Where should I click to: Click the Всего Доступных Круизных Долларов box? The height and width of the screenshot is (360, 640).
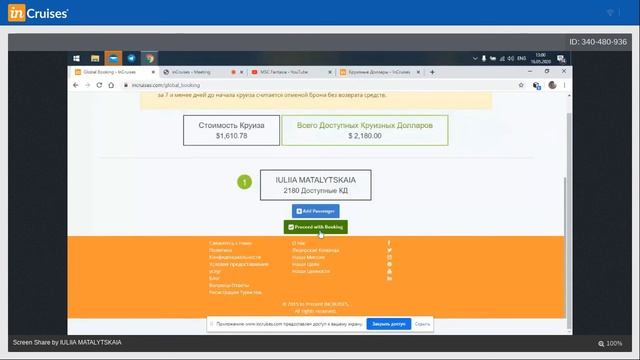(x=365, y=130)
